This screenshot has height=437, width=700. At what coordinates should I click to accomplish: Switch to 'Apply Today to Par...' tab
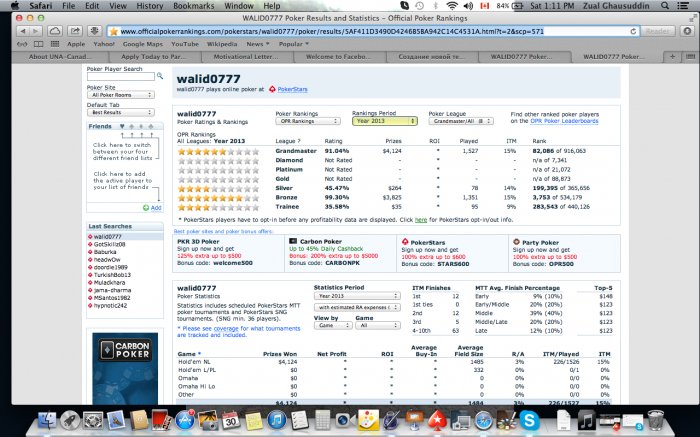click(154, 57)
